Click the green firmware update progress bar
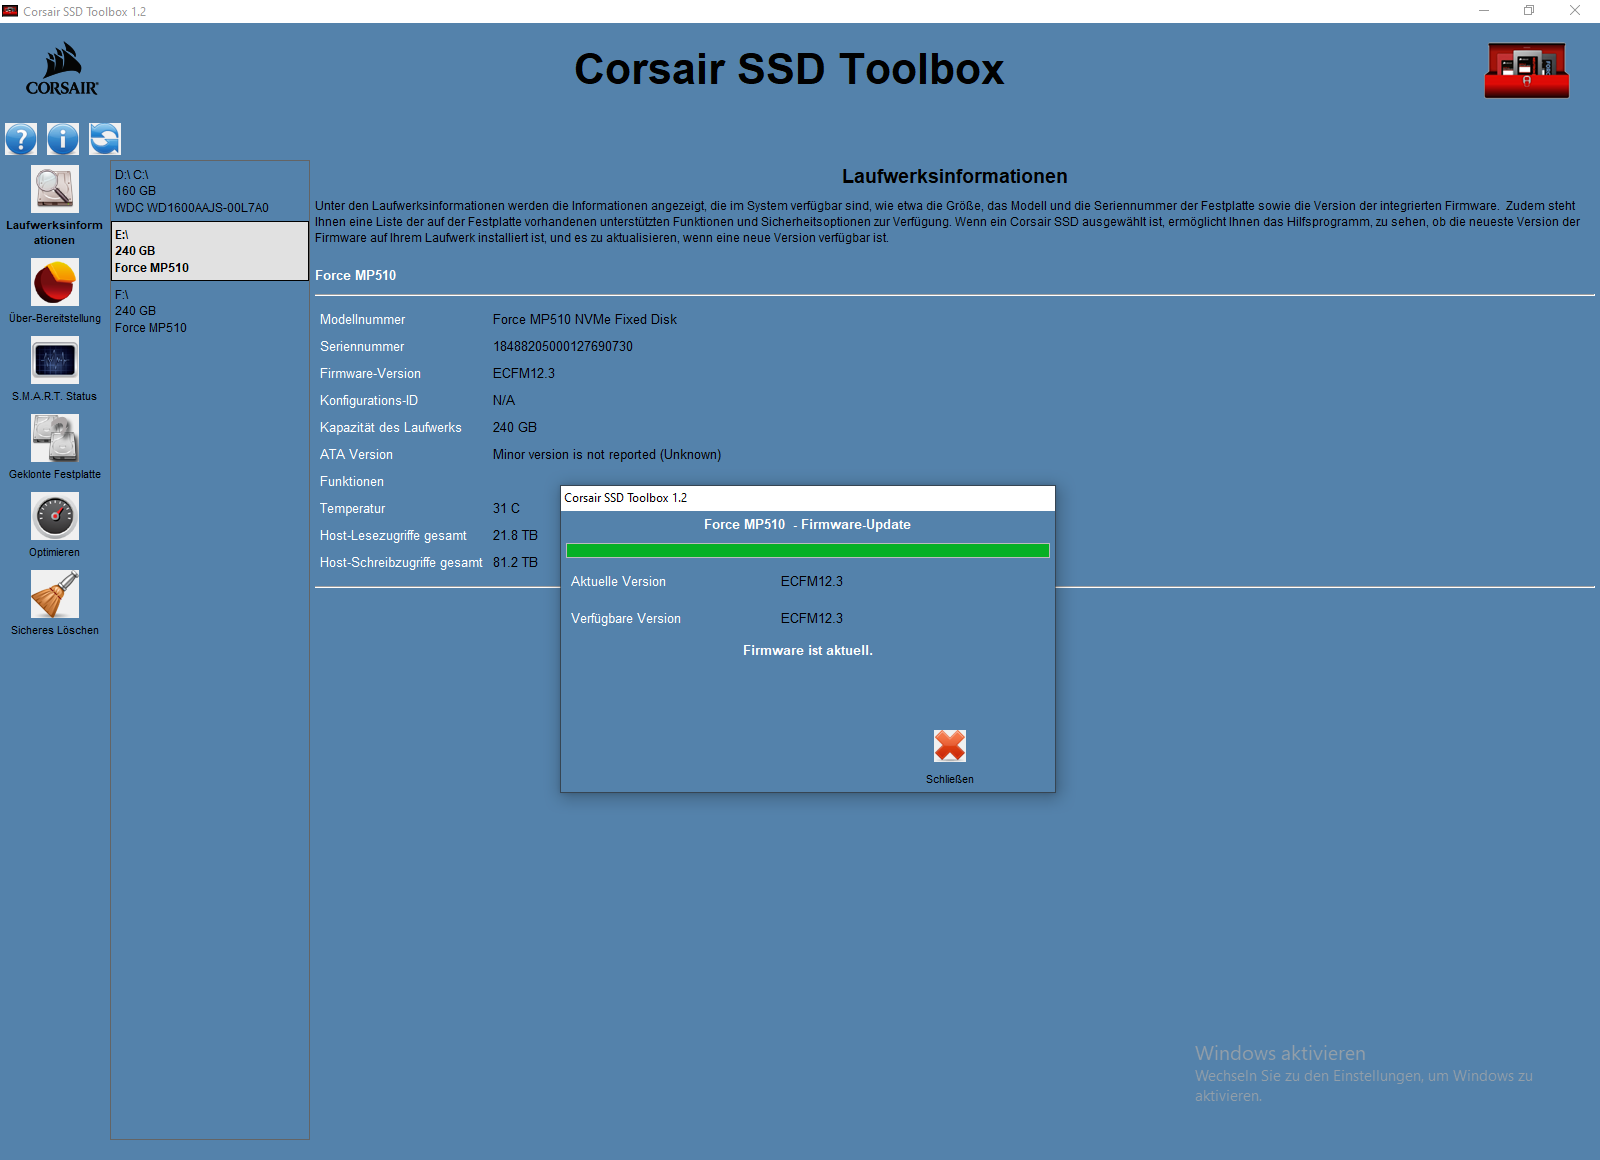The height and width of the screenshot is (1160, 1600). click(x=808, y=551)
